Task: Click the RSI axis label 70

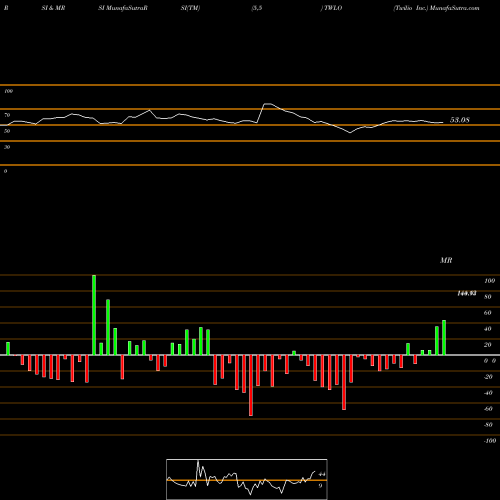Action: point(7,115)
